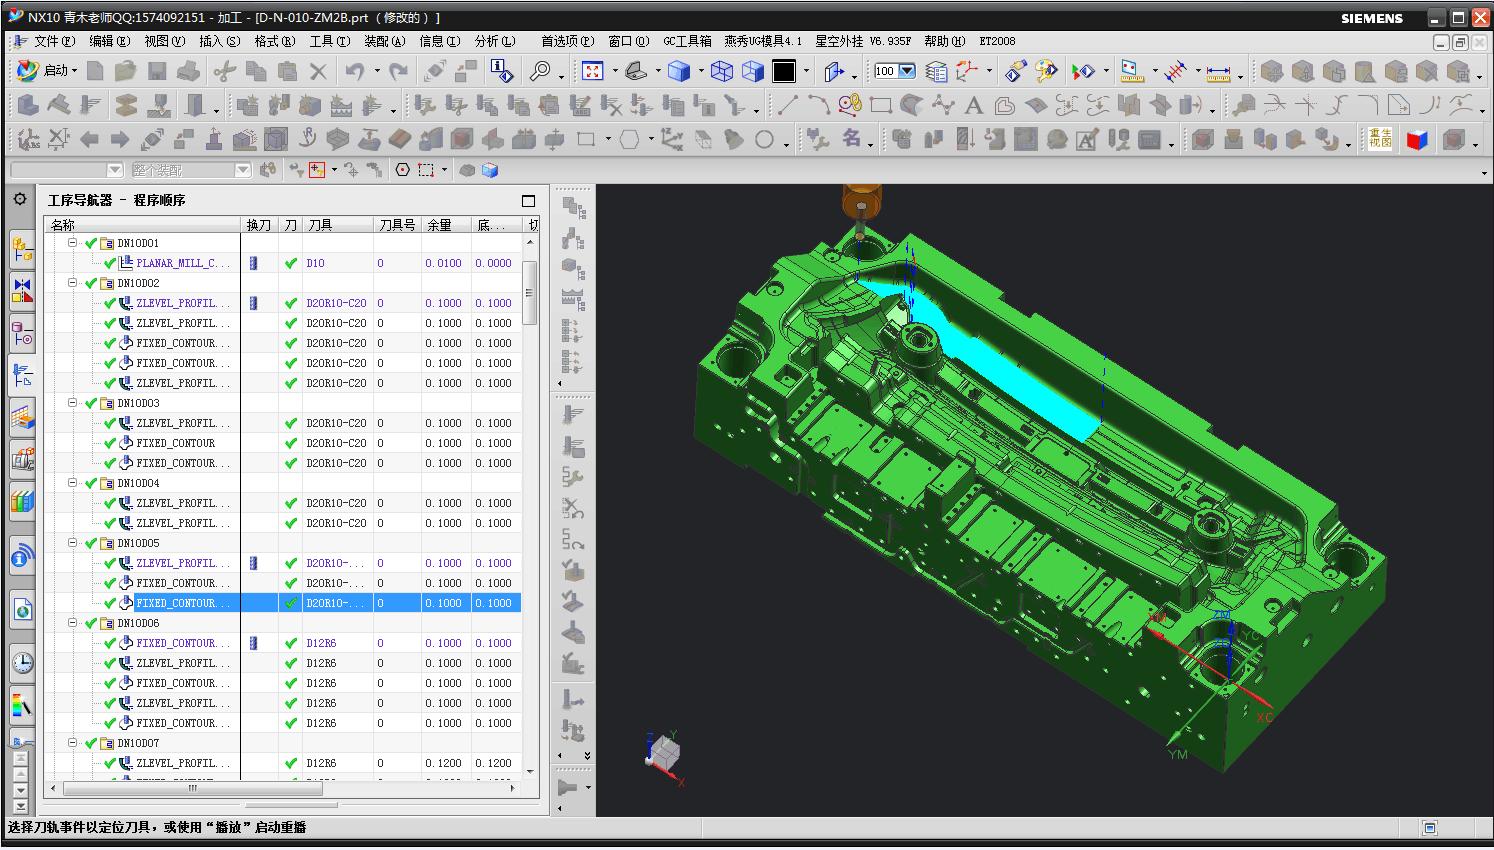The width and height of the screenshot is (1494, 850).
Task: Open the navigator settings gear icon
Action: point(19,199)
